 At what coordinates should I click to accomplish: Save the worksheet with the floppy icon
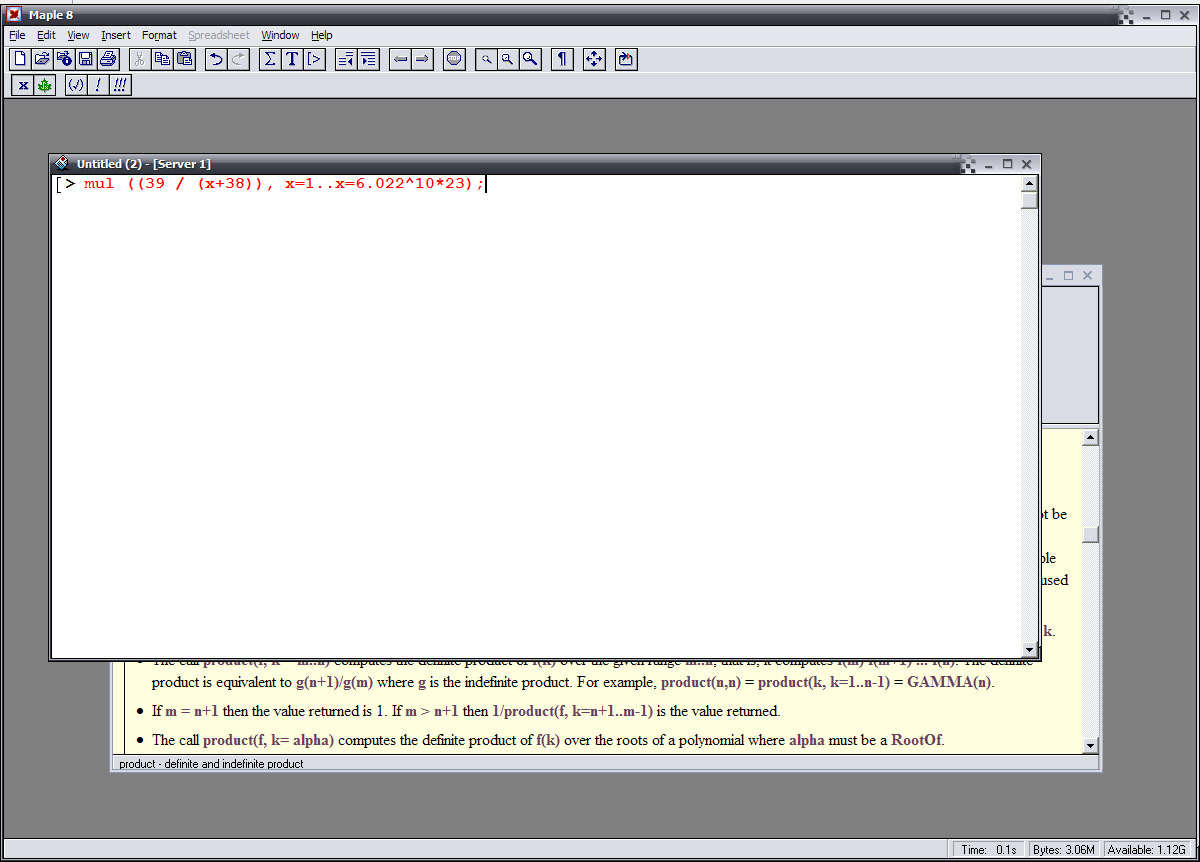[x=86, y=60]
